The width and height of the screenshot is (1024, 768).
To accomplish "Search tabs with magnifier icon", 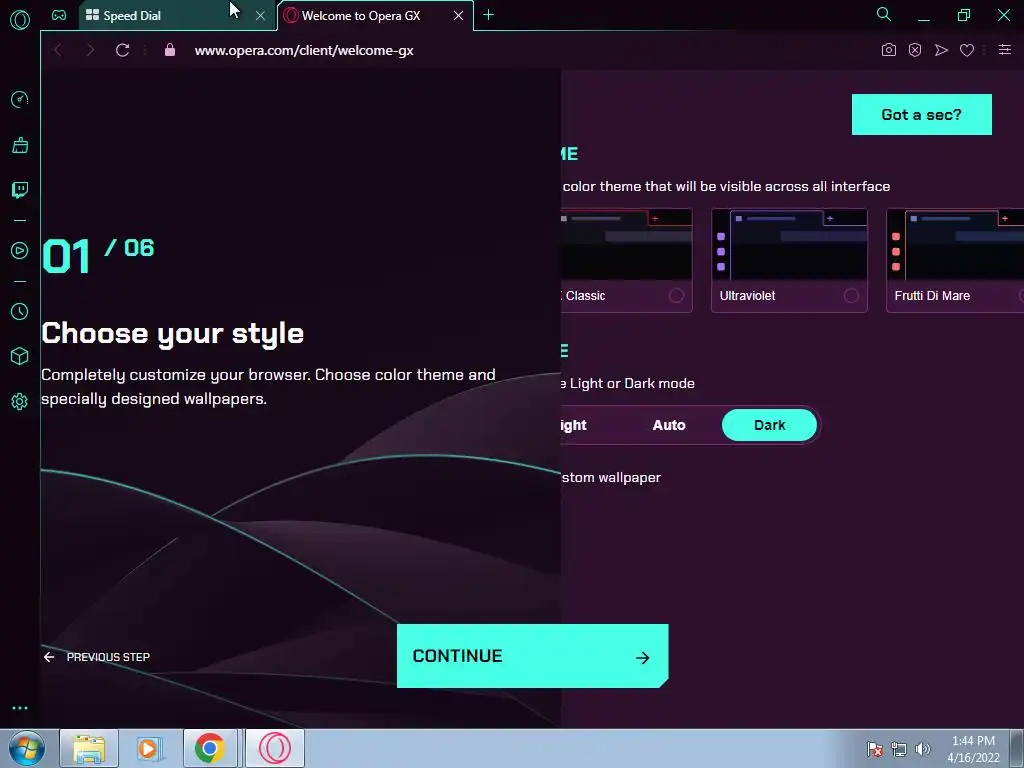I will point(884,14).
